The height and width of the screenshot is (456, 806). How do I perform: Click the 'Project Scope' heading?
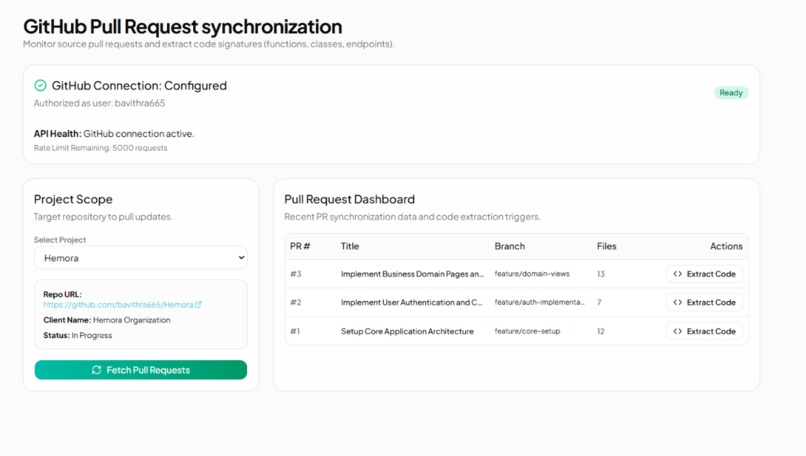73,199
